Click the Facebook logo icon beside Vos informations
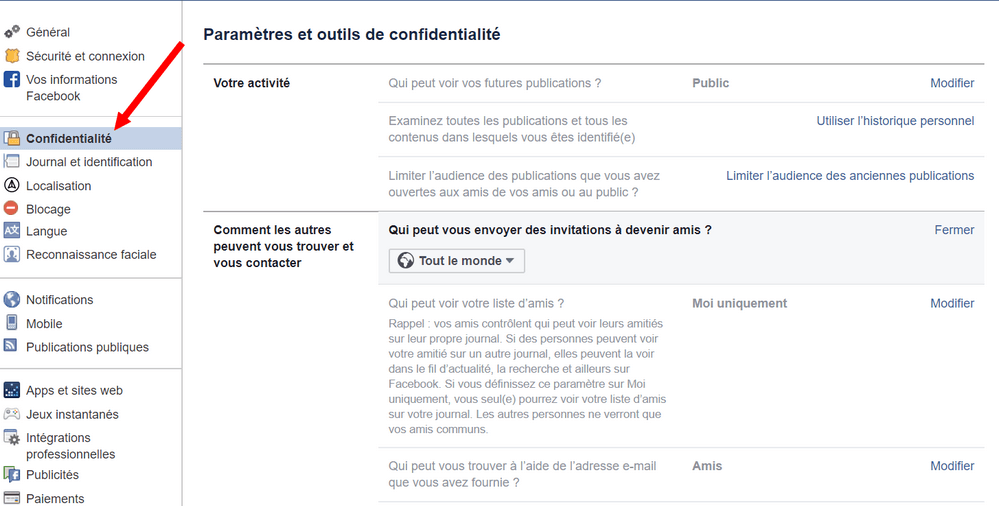 [11, 80]
